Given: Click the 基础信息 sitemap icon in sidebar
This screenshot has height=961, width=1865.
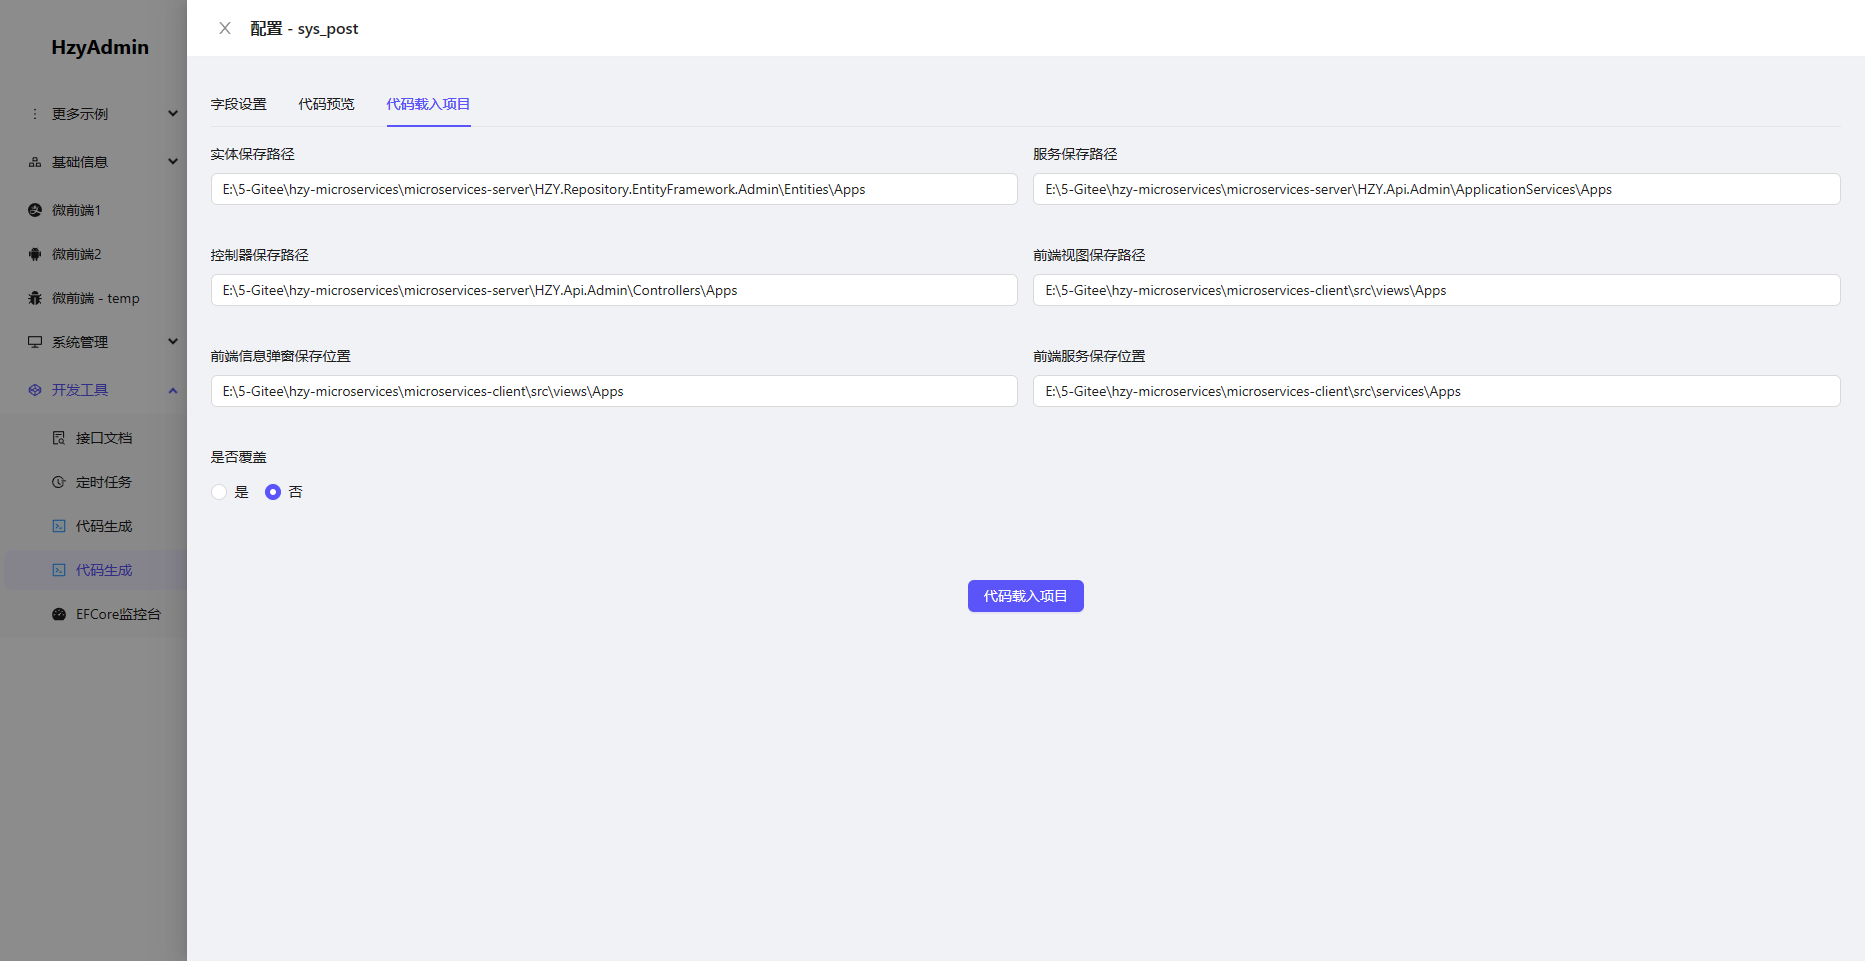Looking at the screenshot, I should click(35, 162).
